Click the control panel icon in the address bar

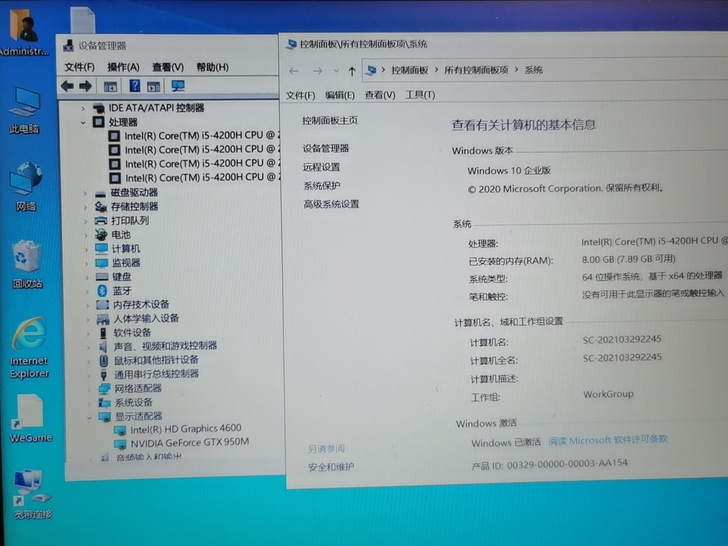(371, 71)
